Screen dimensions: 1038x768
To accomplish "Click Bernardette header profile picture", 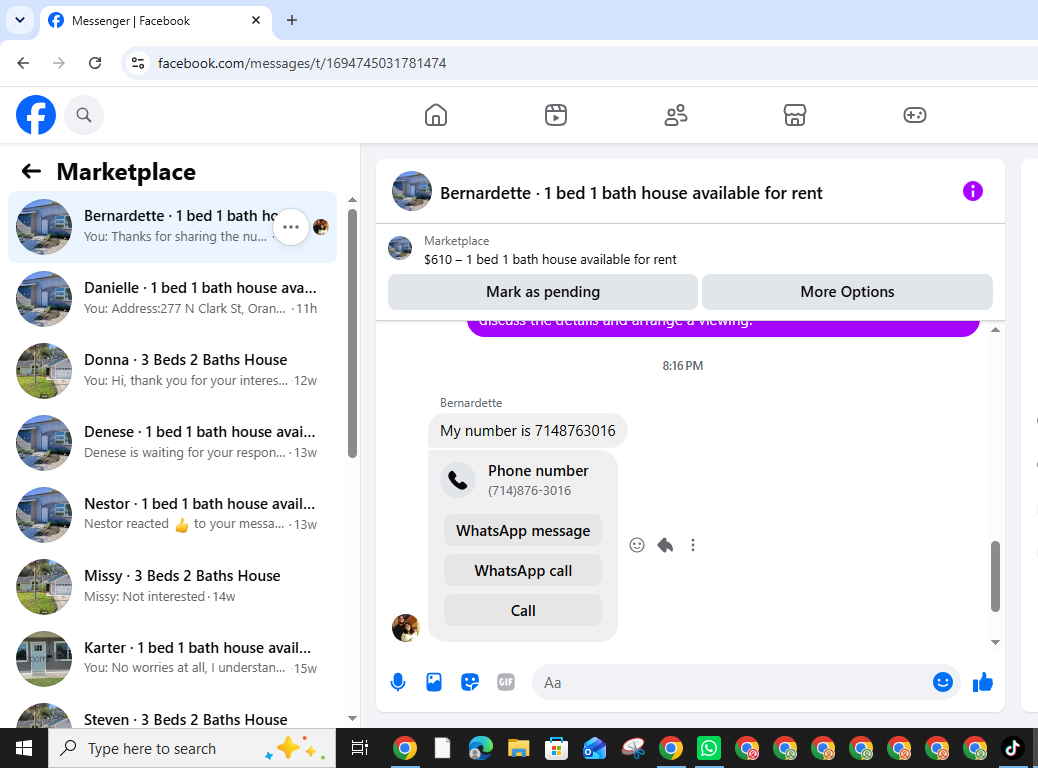I will (412, 191).
